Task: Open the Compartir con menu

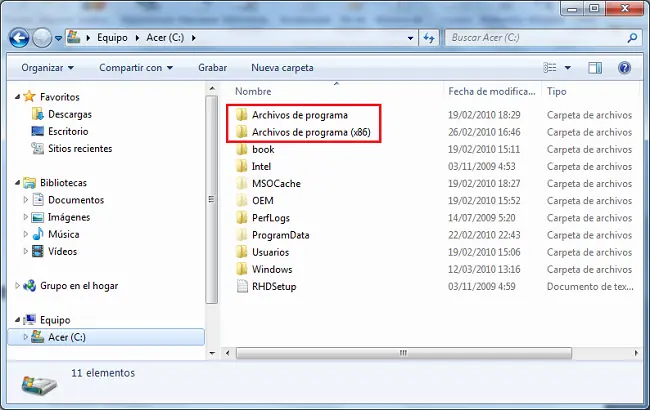Action: [136, 68]
